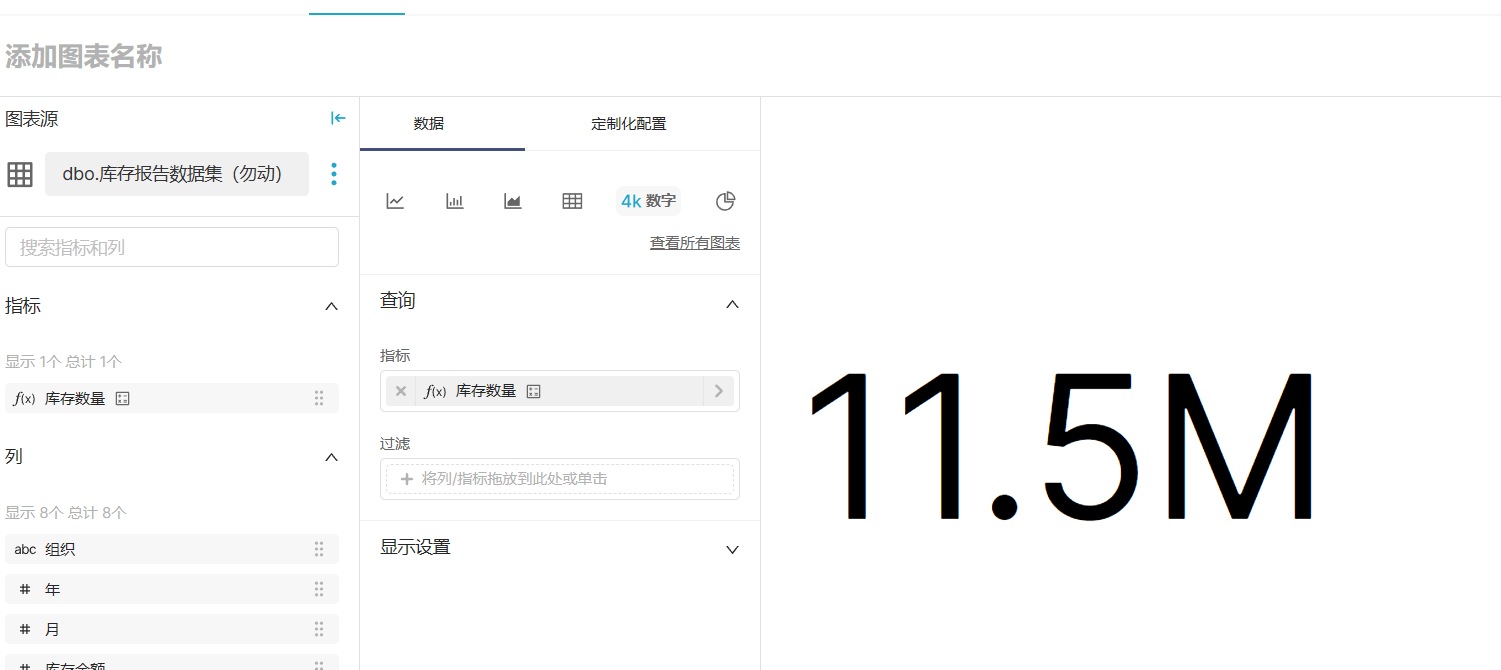Click the certified icon beside 库存数量 in list

[x=123, y=398]
